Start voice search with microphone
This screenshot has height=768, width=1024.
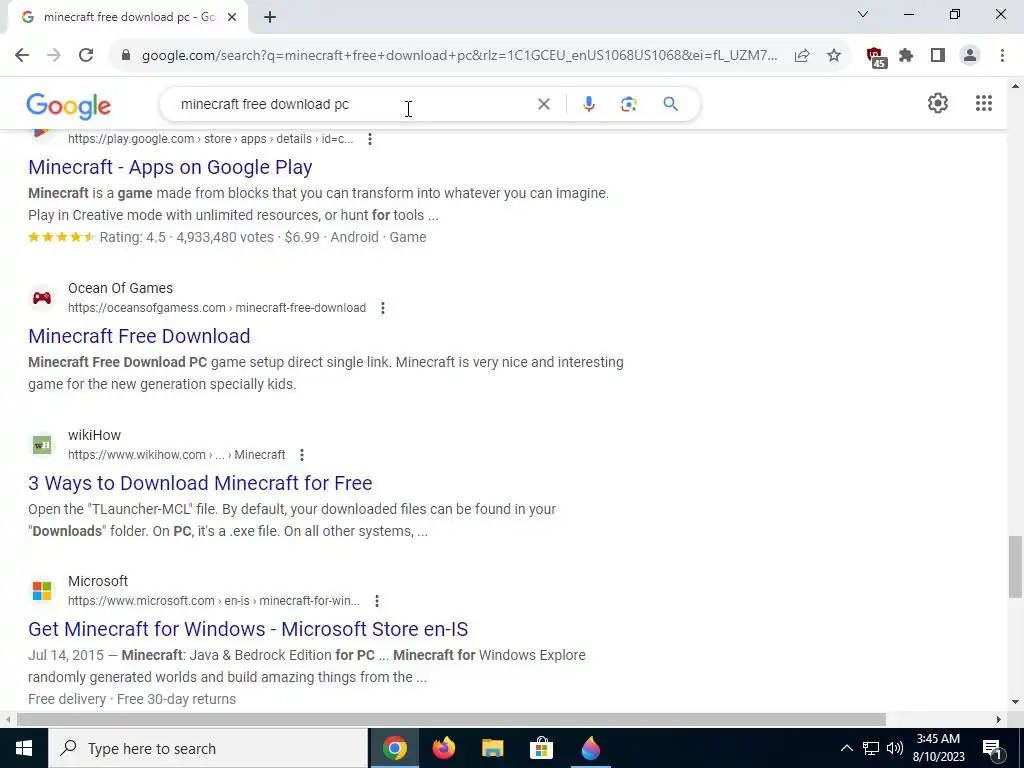coord(589,104)
